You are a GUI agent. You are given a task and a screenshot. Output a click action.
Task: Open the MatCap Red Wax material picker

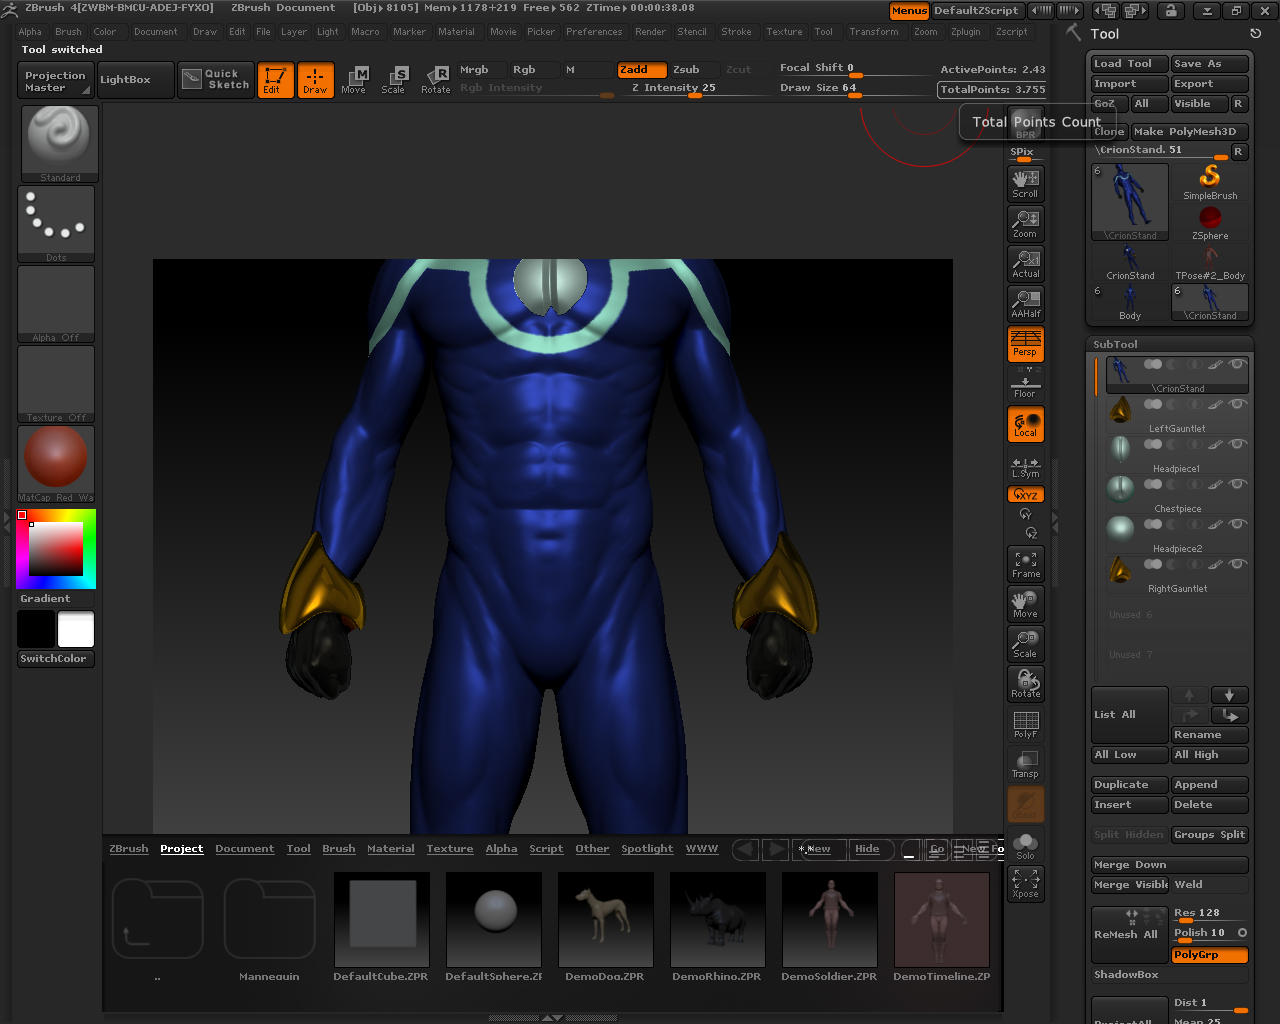click(56, 464)
